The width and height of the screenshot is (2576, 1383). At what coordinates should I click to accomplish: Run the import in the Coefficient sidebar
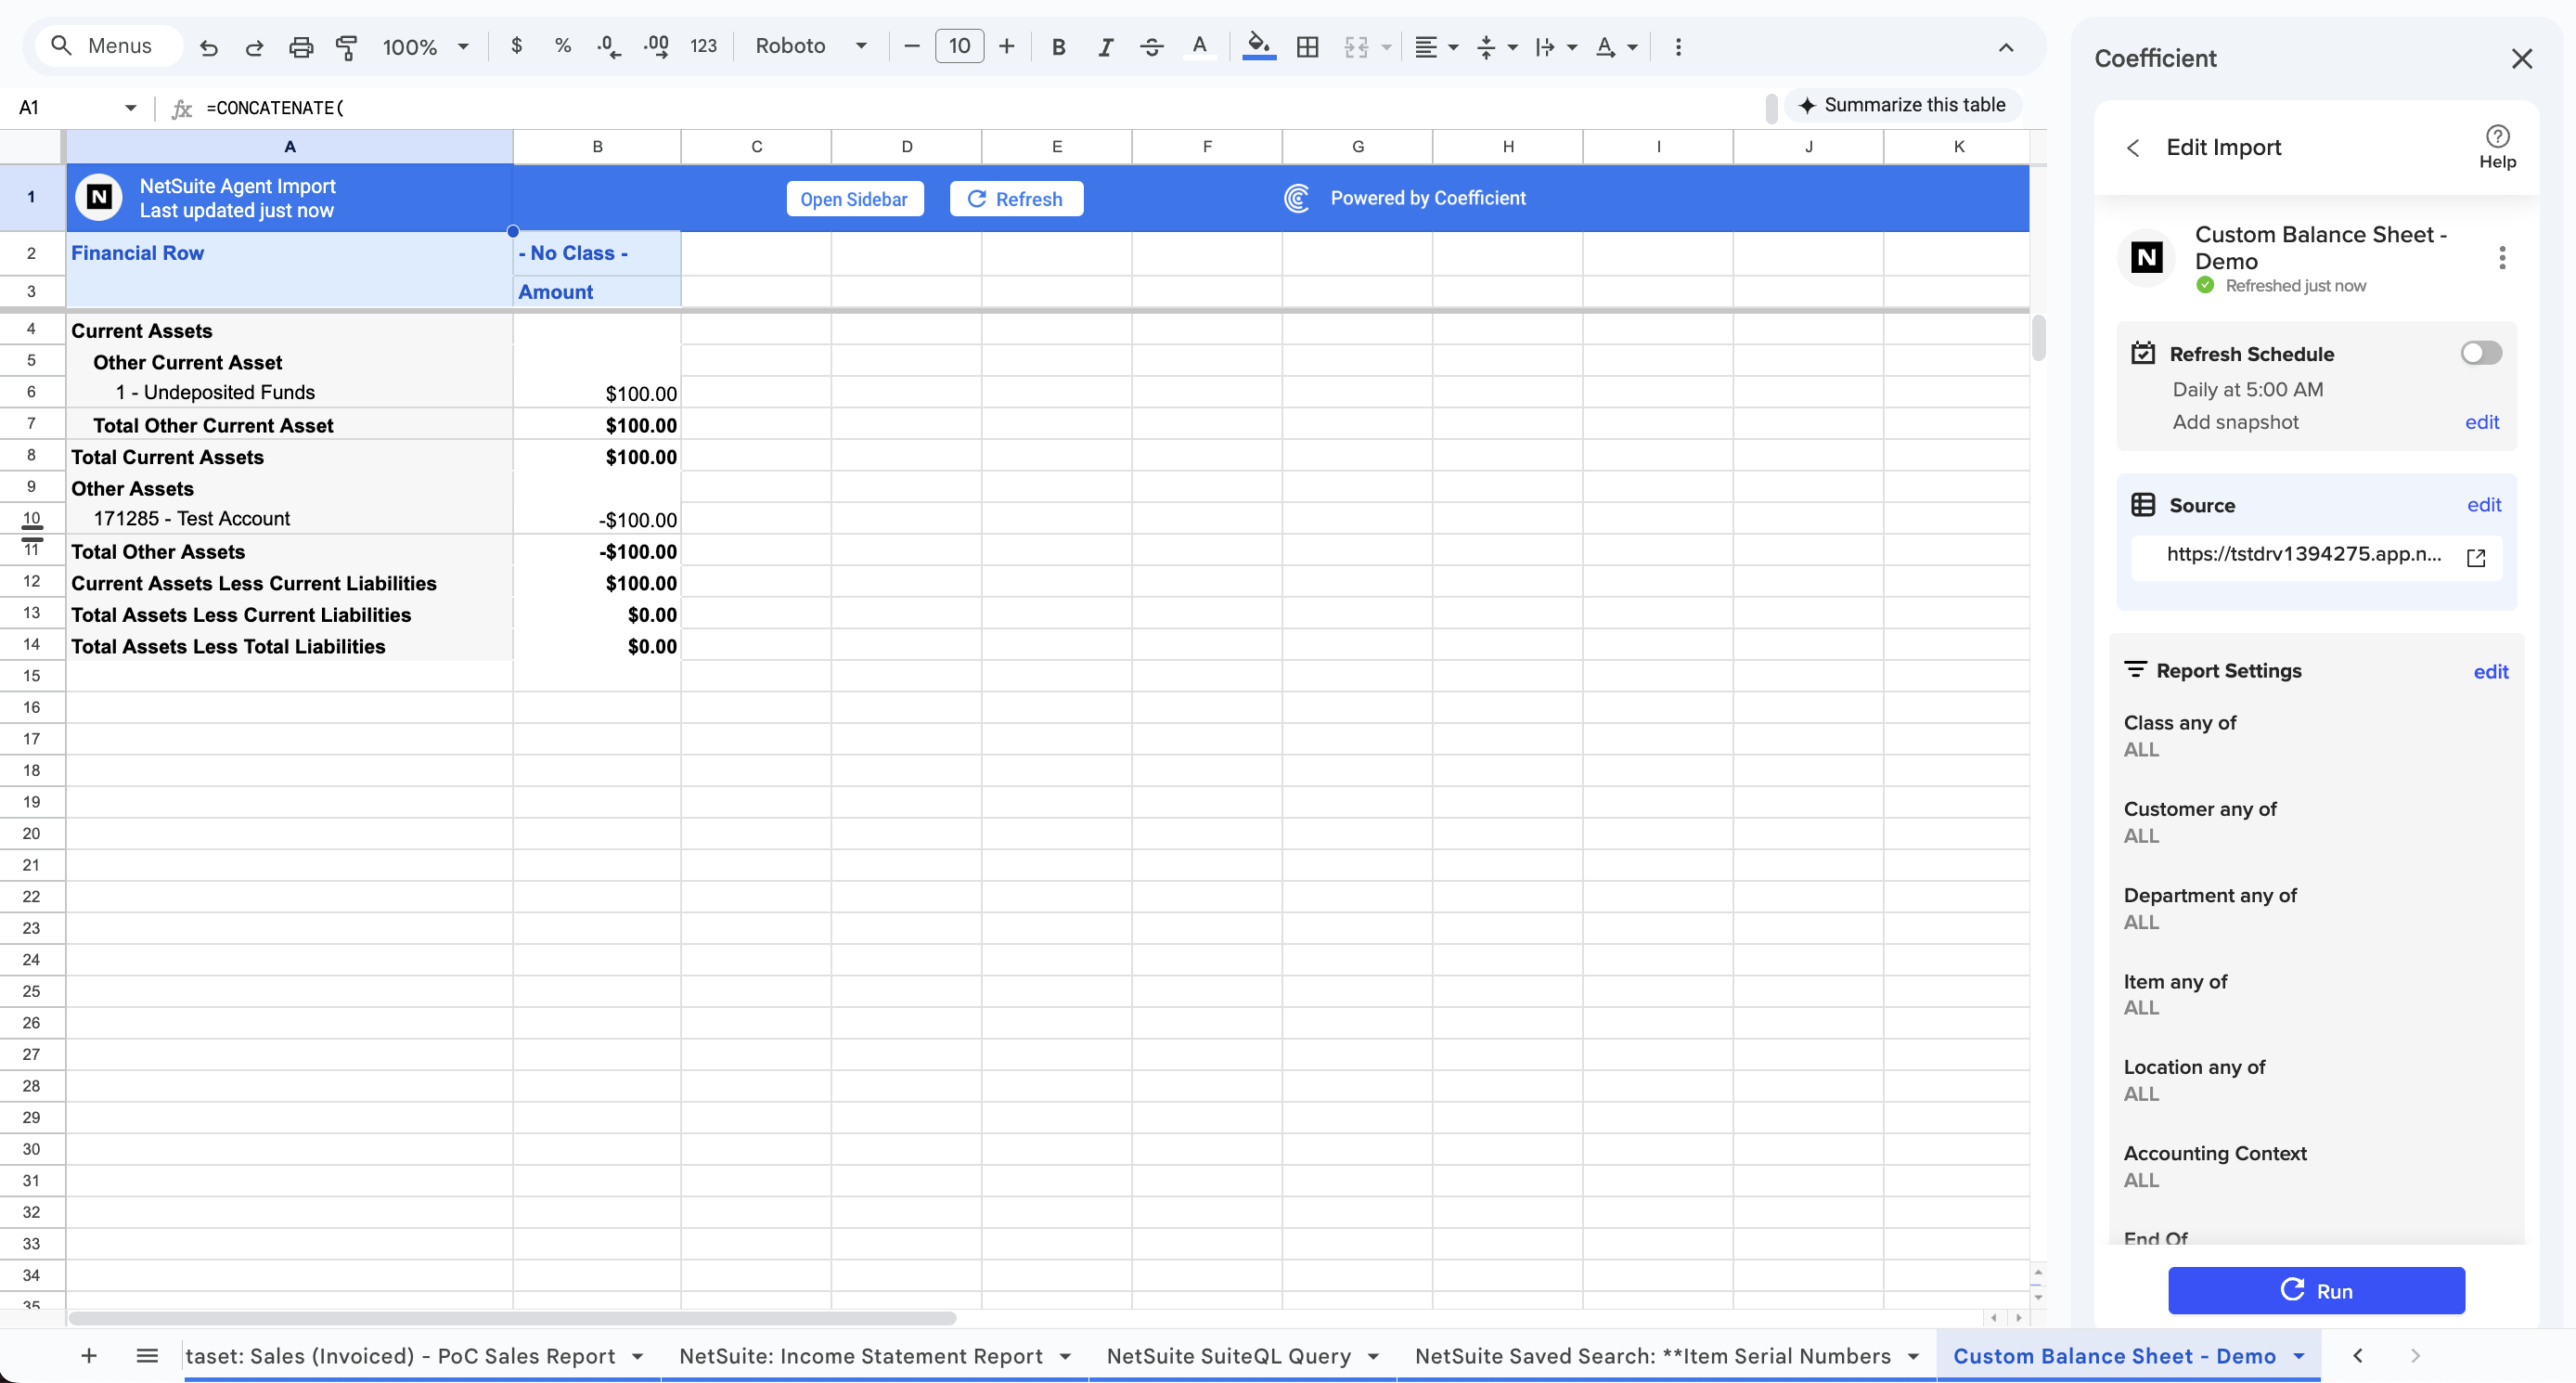(x=2316, y=1290)
